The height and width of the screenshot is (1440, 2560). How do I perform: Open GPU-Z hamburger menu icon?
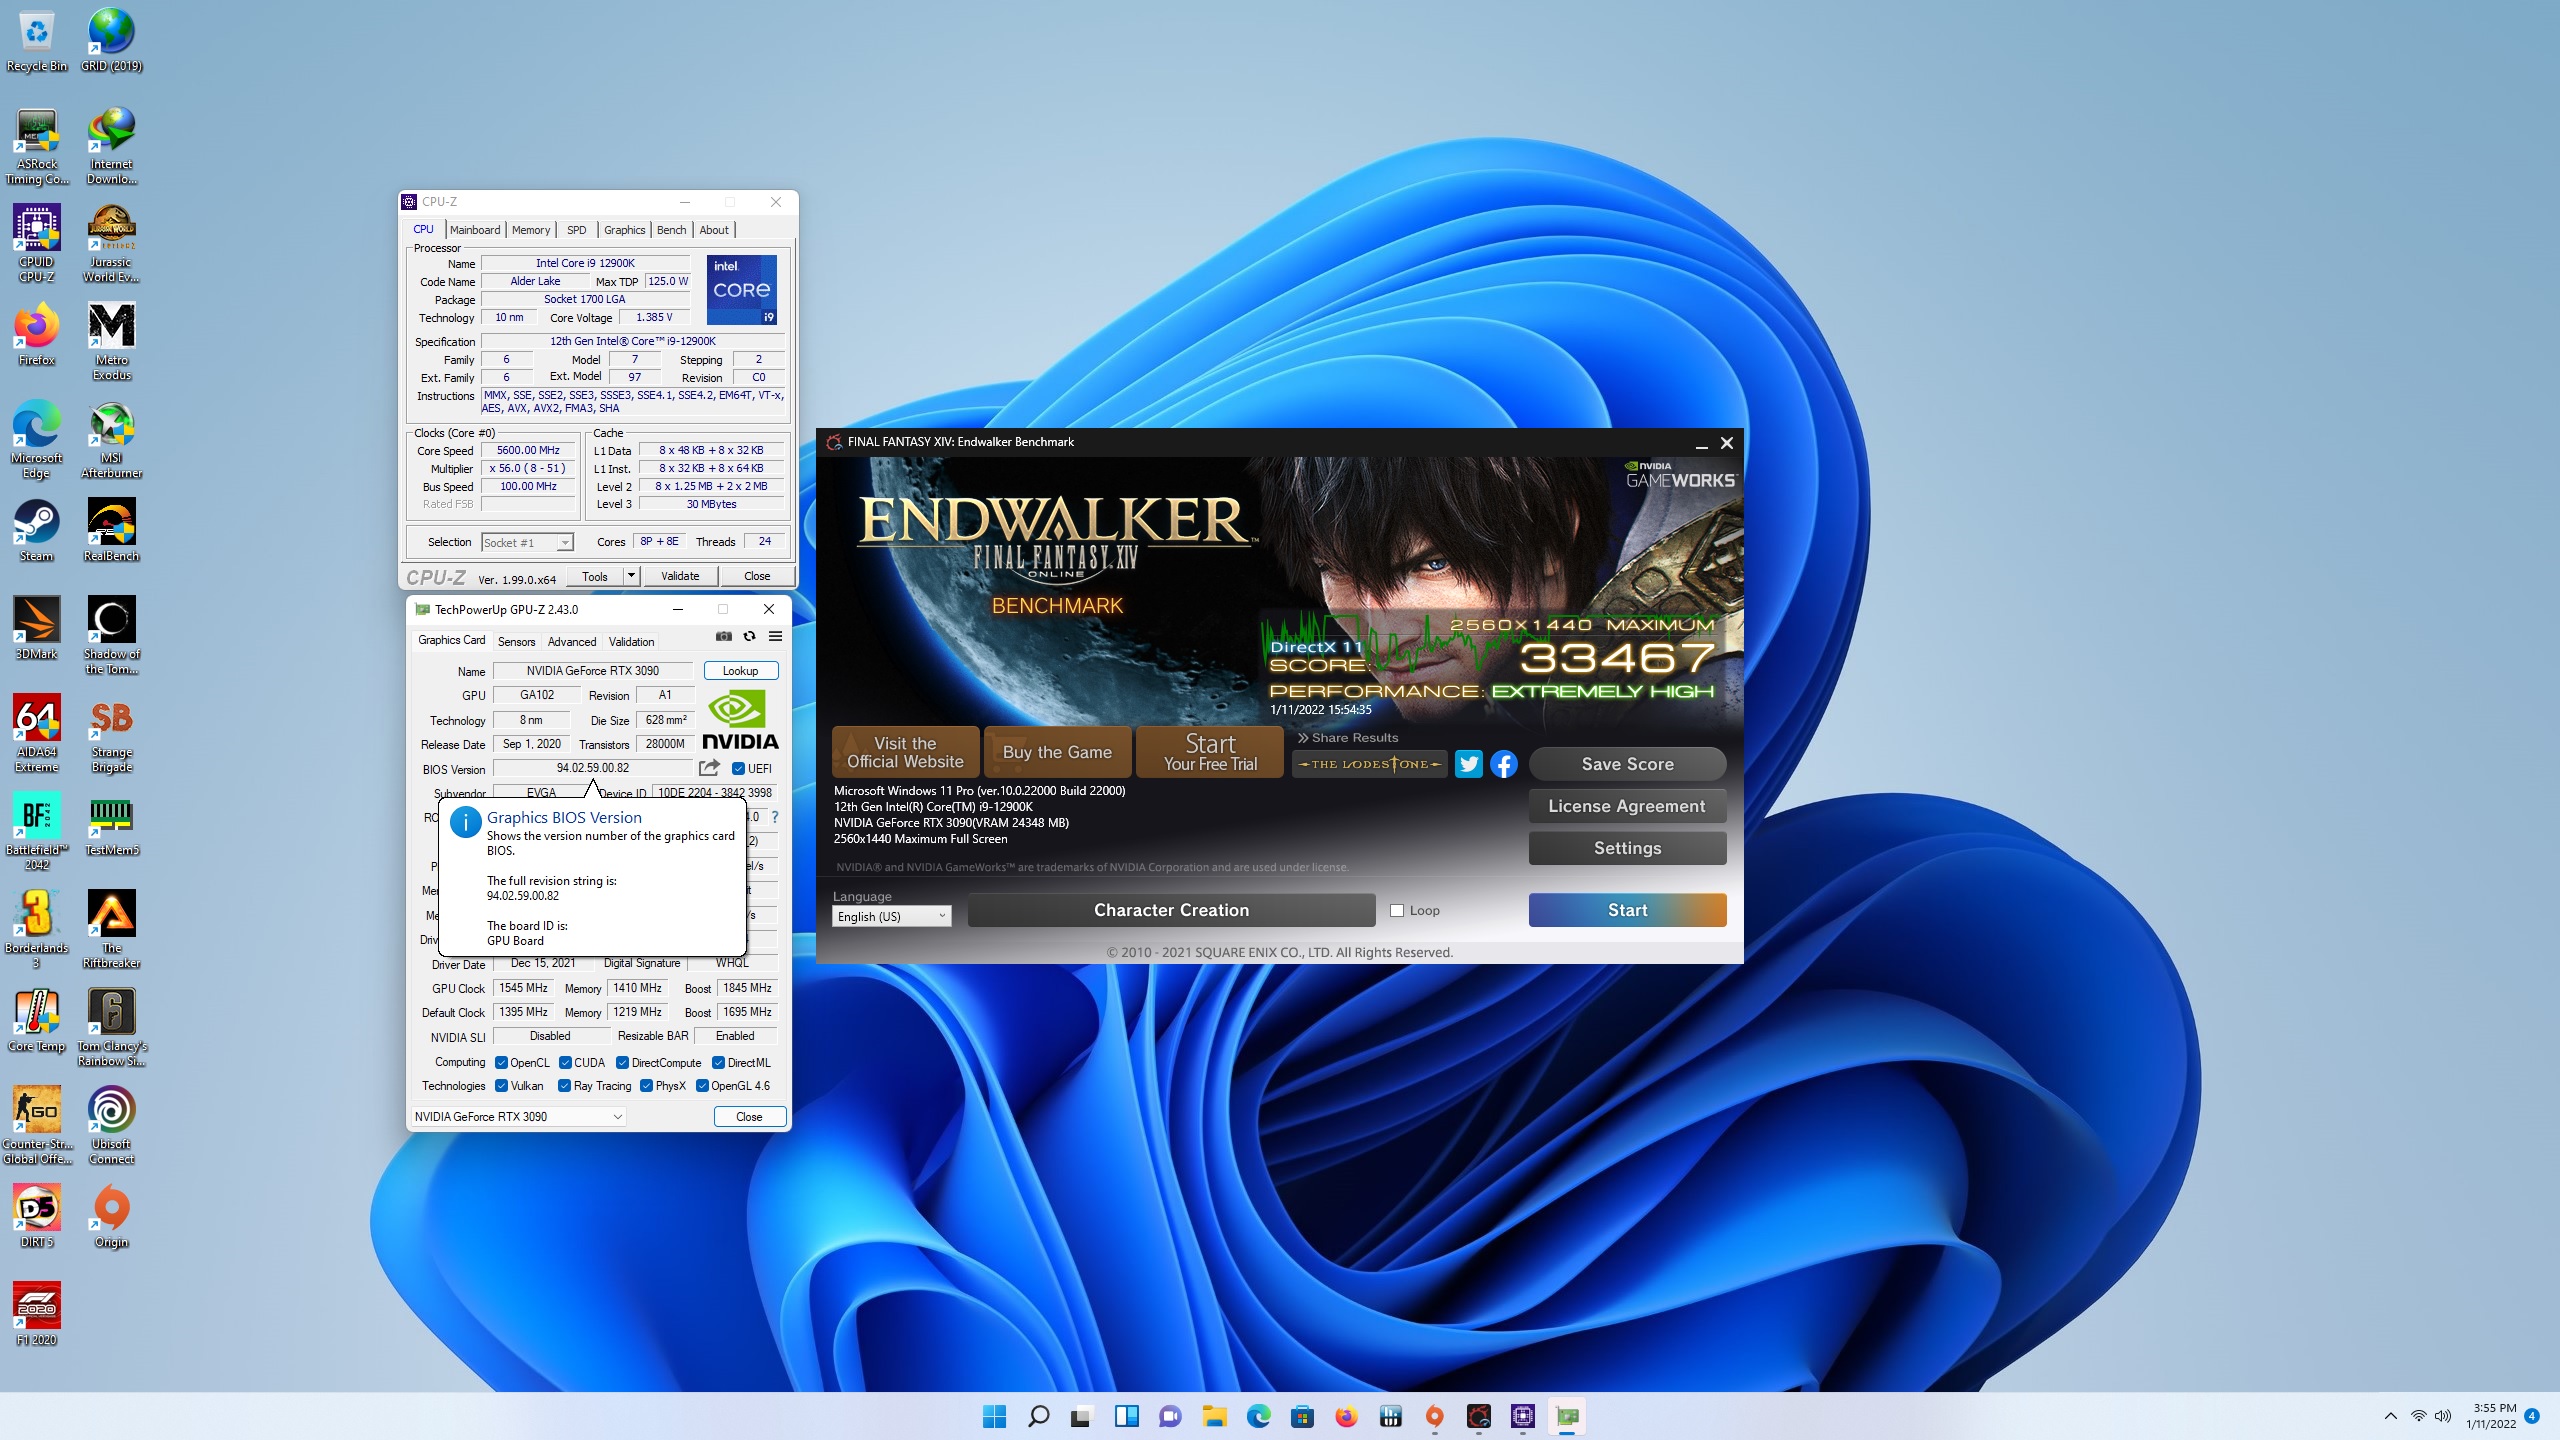(x=775, y=636)
